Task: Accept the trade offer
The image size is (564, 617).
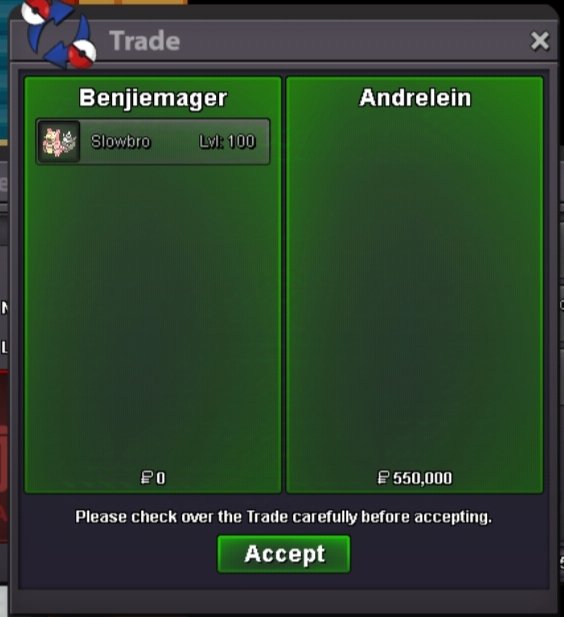Action: [x=284, y=554]
